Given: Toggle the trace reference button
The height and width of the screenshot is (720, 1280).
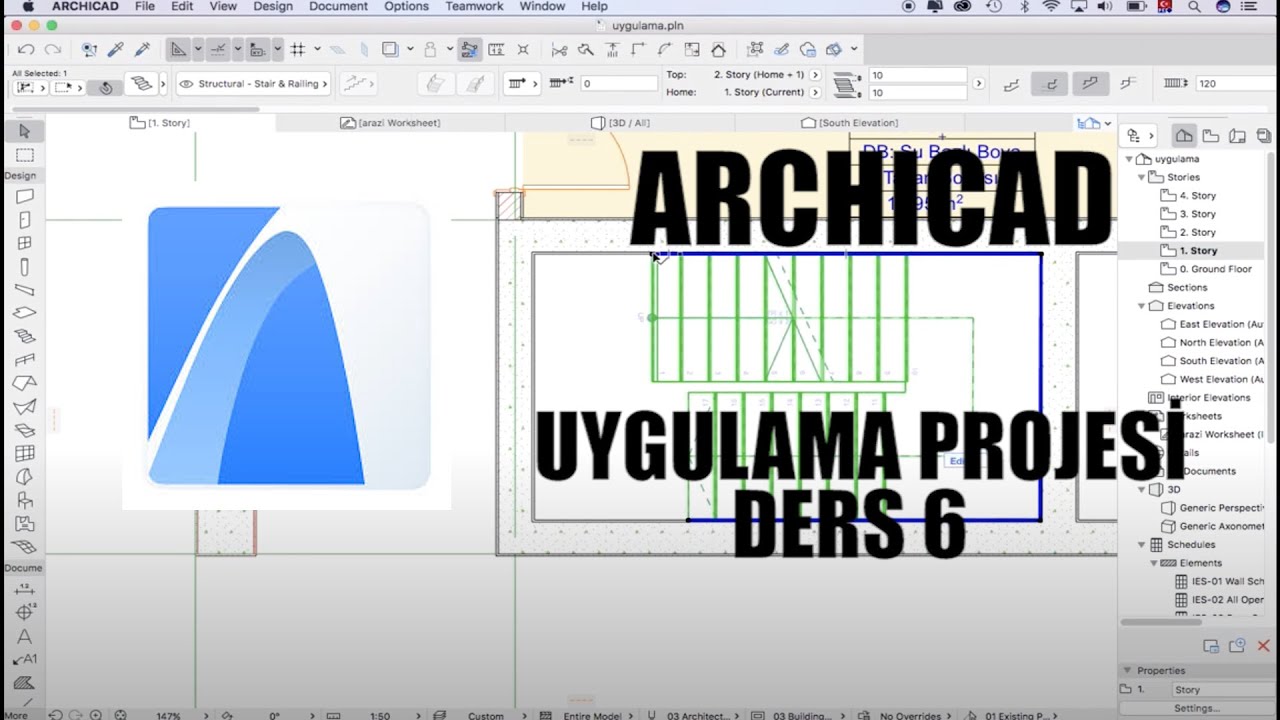Looking at the screenshot, I should click(x=390, y=49).
